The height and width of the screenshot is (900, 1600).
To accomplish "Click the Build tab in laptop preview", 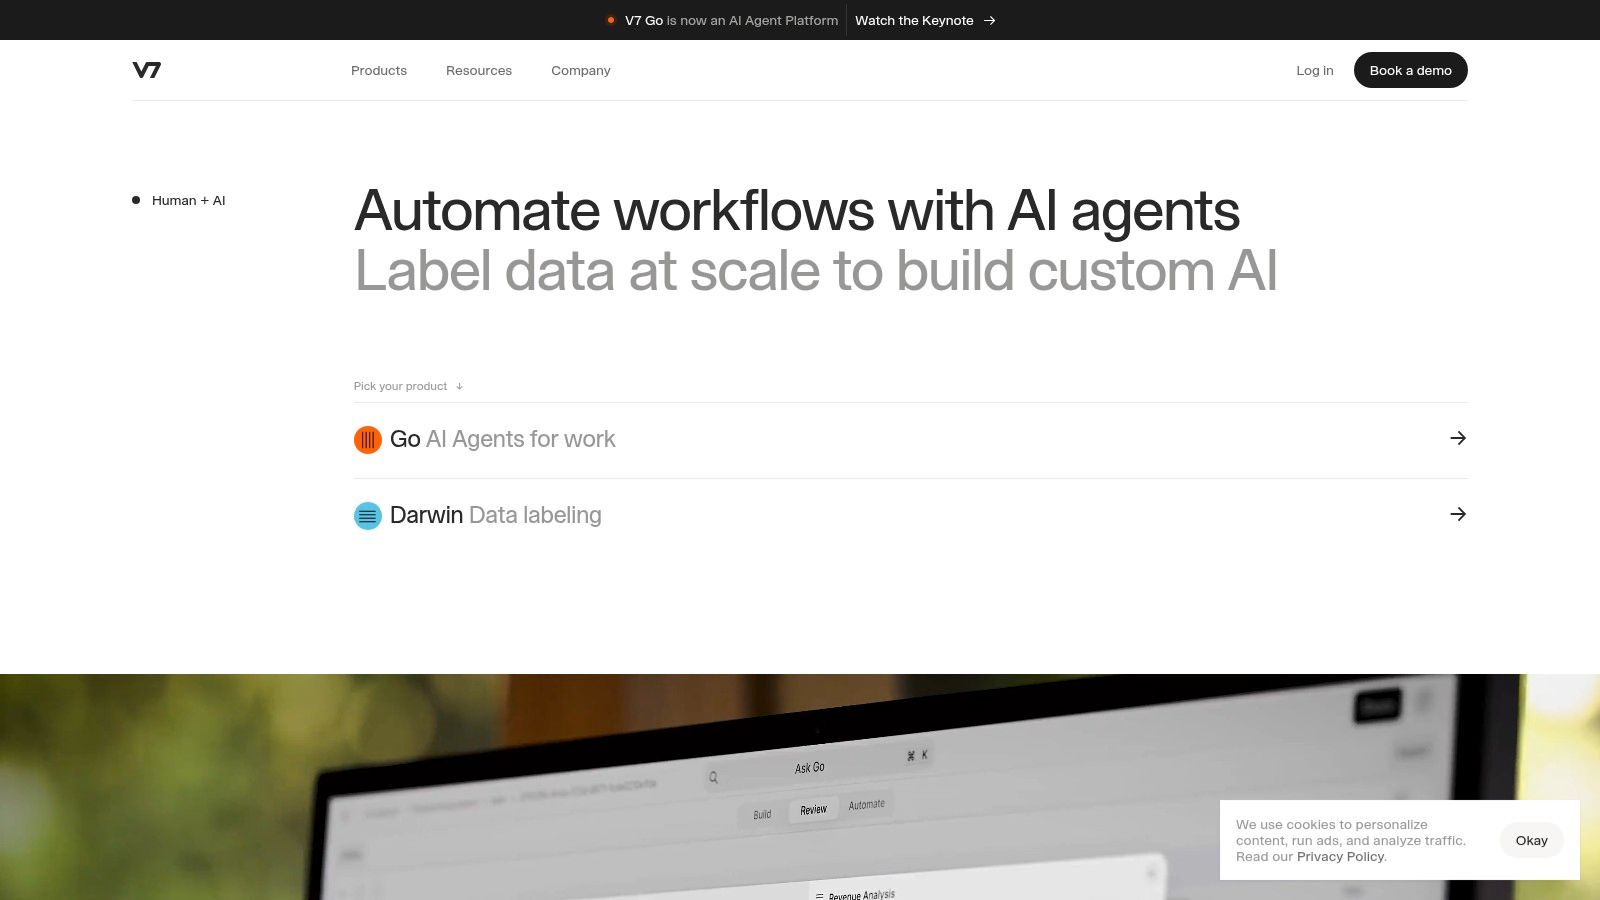I will coord(762,814).
